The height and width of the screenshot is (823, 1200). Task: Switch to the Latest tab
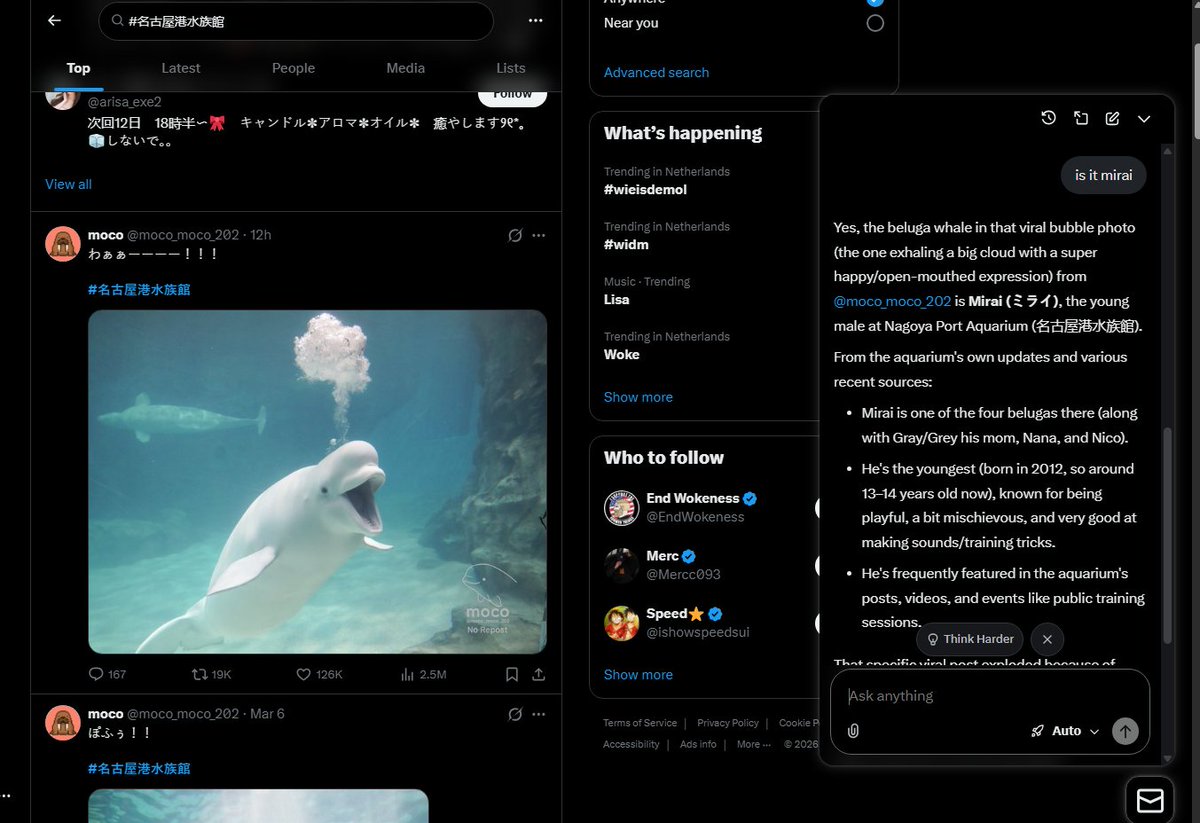click(181, 68)
